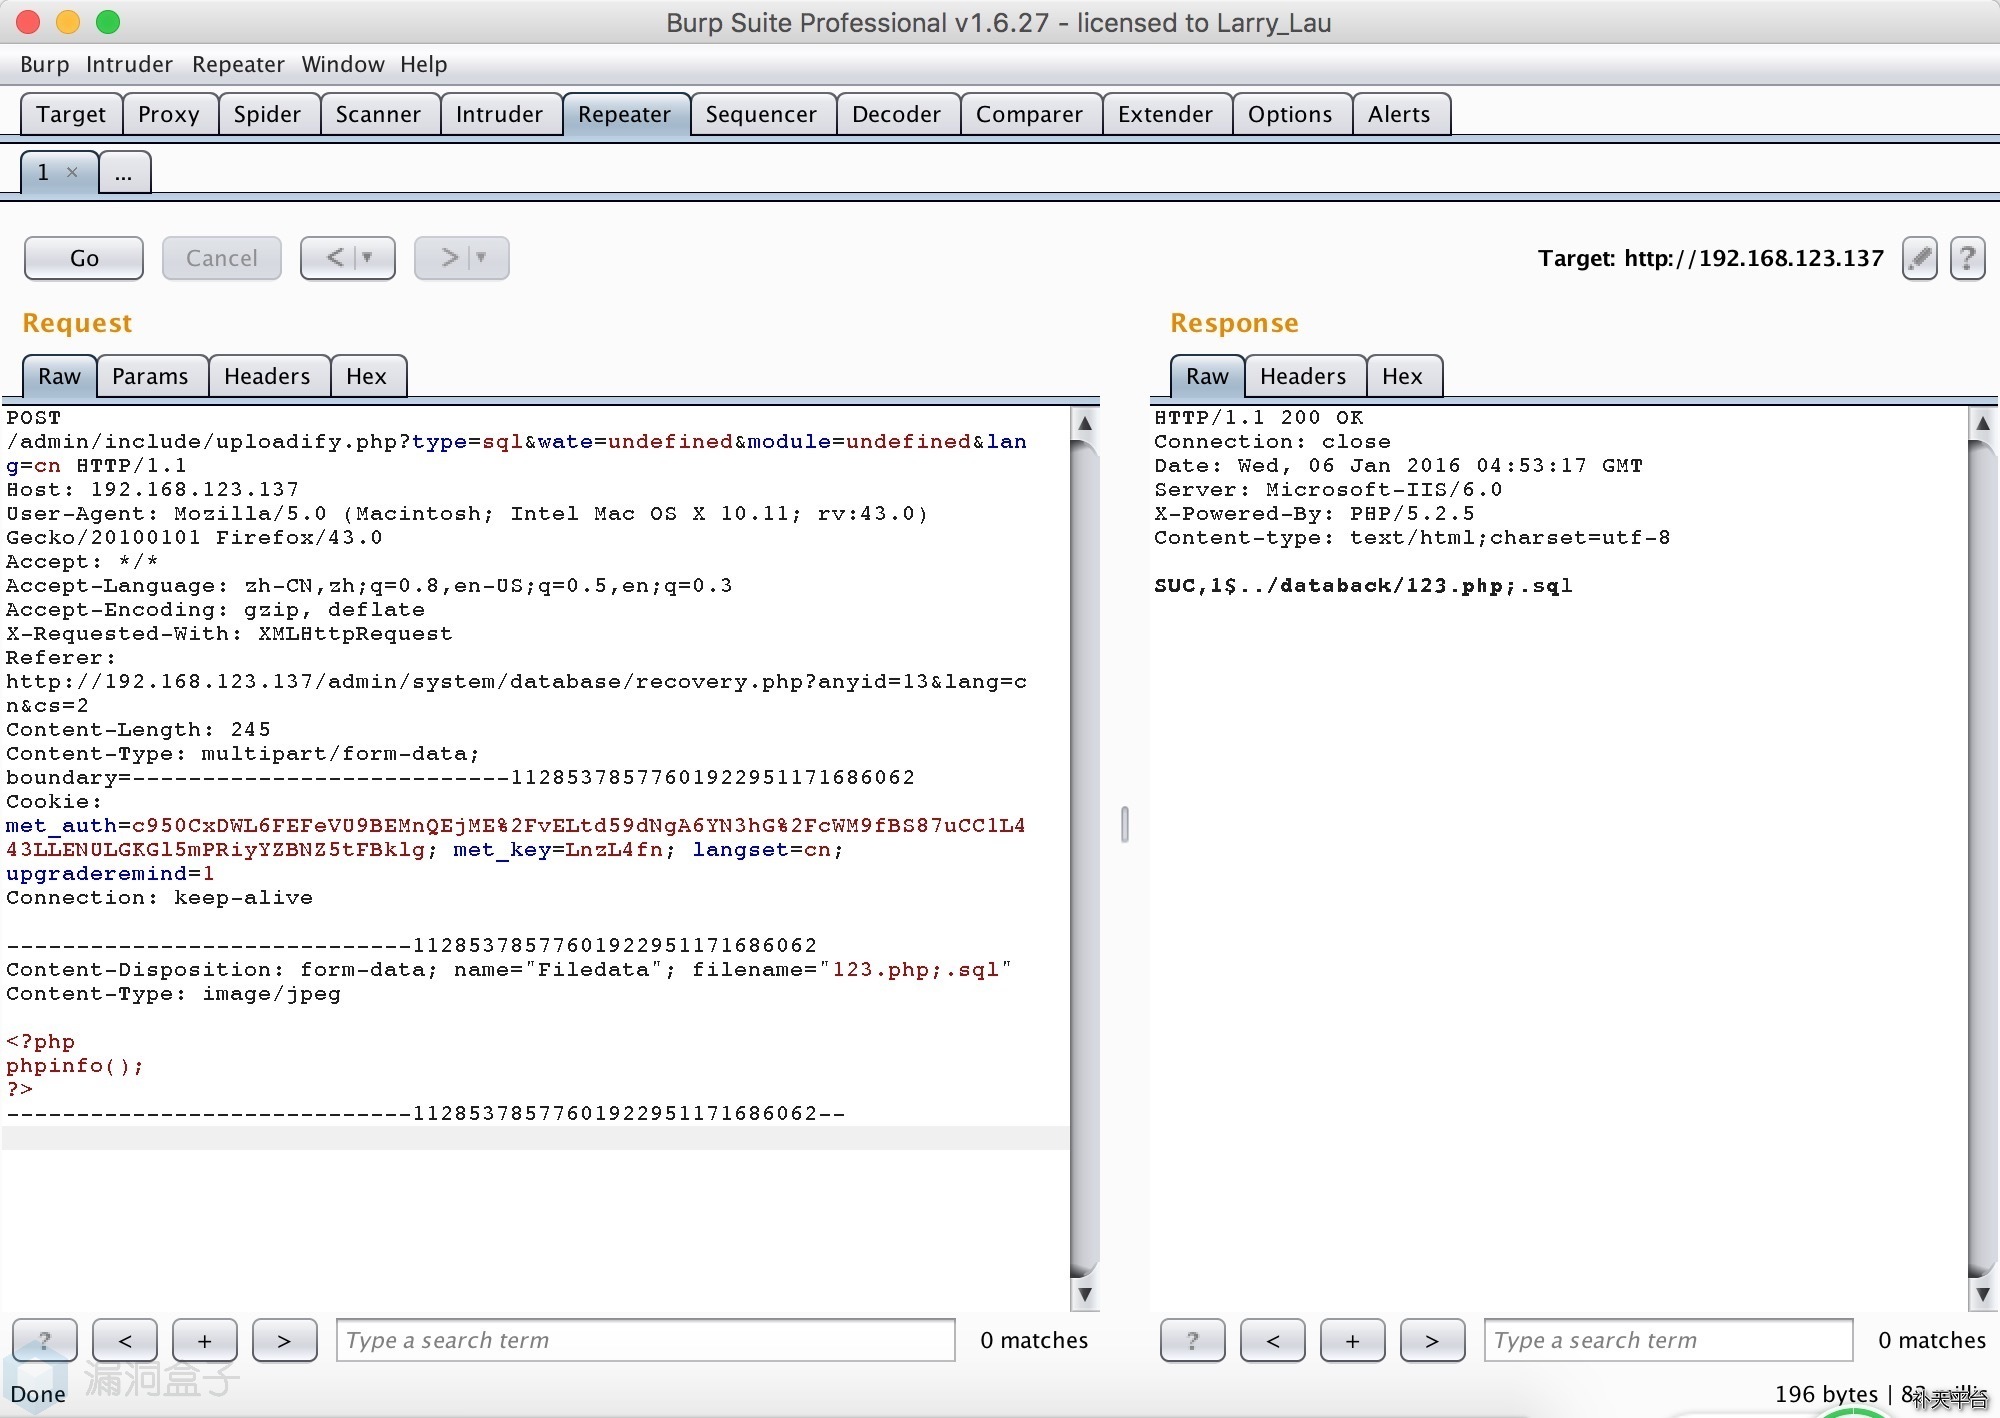Viewport: 2000px width, 1418px height.
Task: Click the response vertical scrollbar track
Action: [x=1983, y=860]
